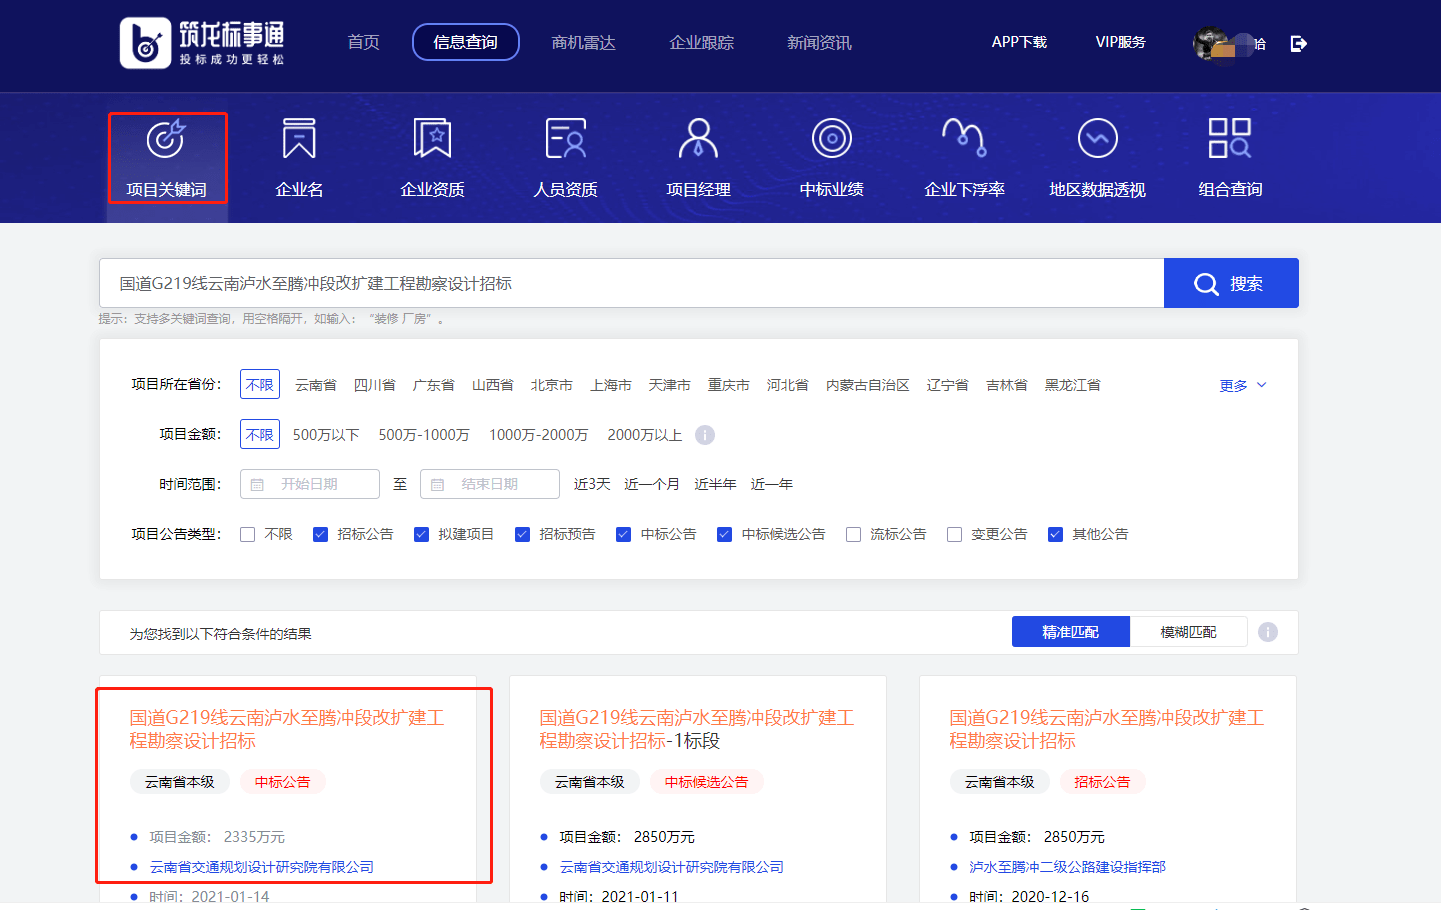Open the 开始日期 date picker

310,483
